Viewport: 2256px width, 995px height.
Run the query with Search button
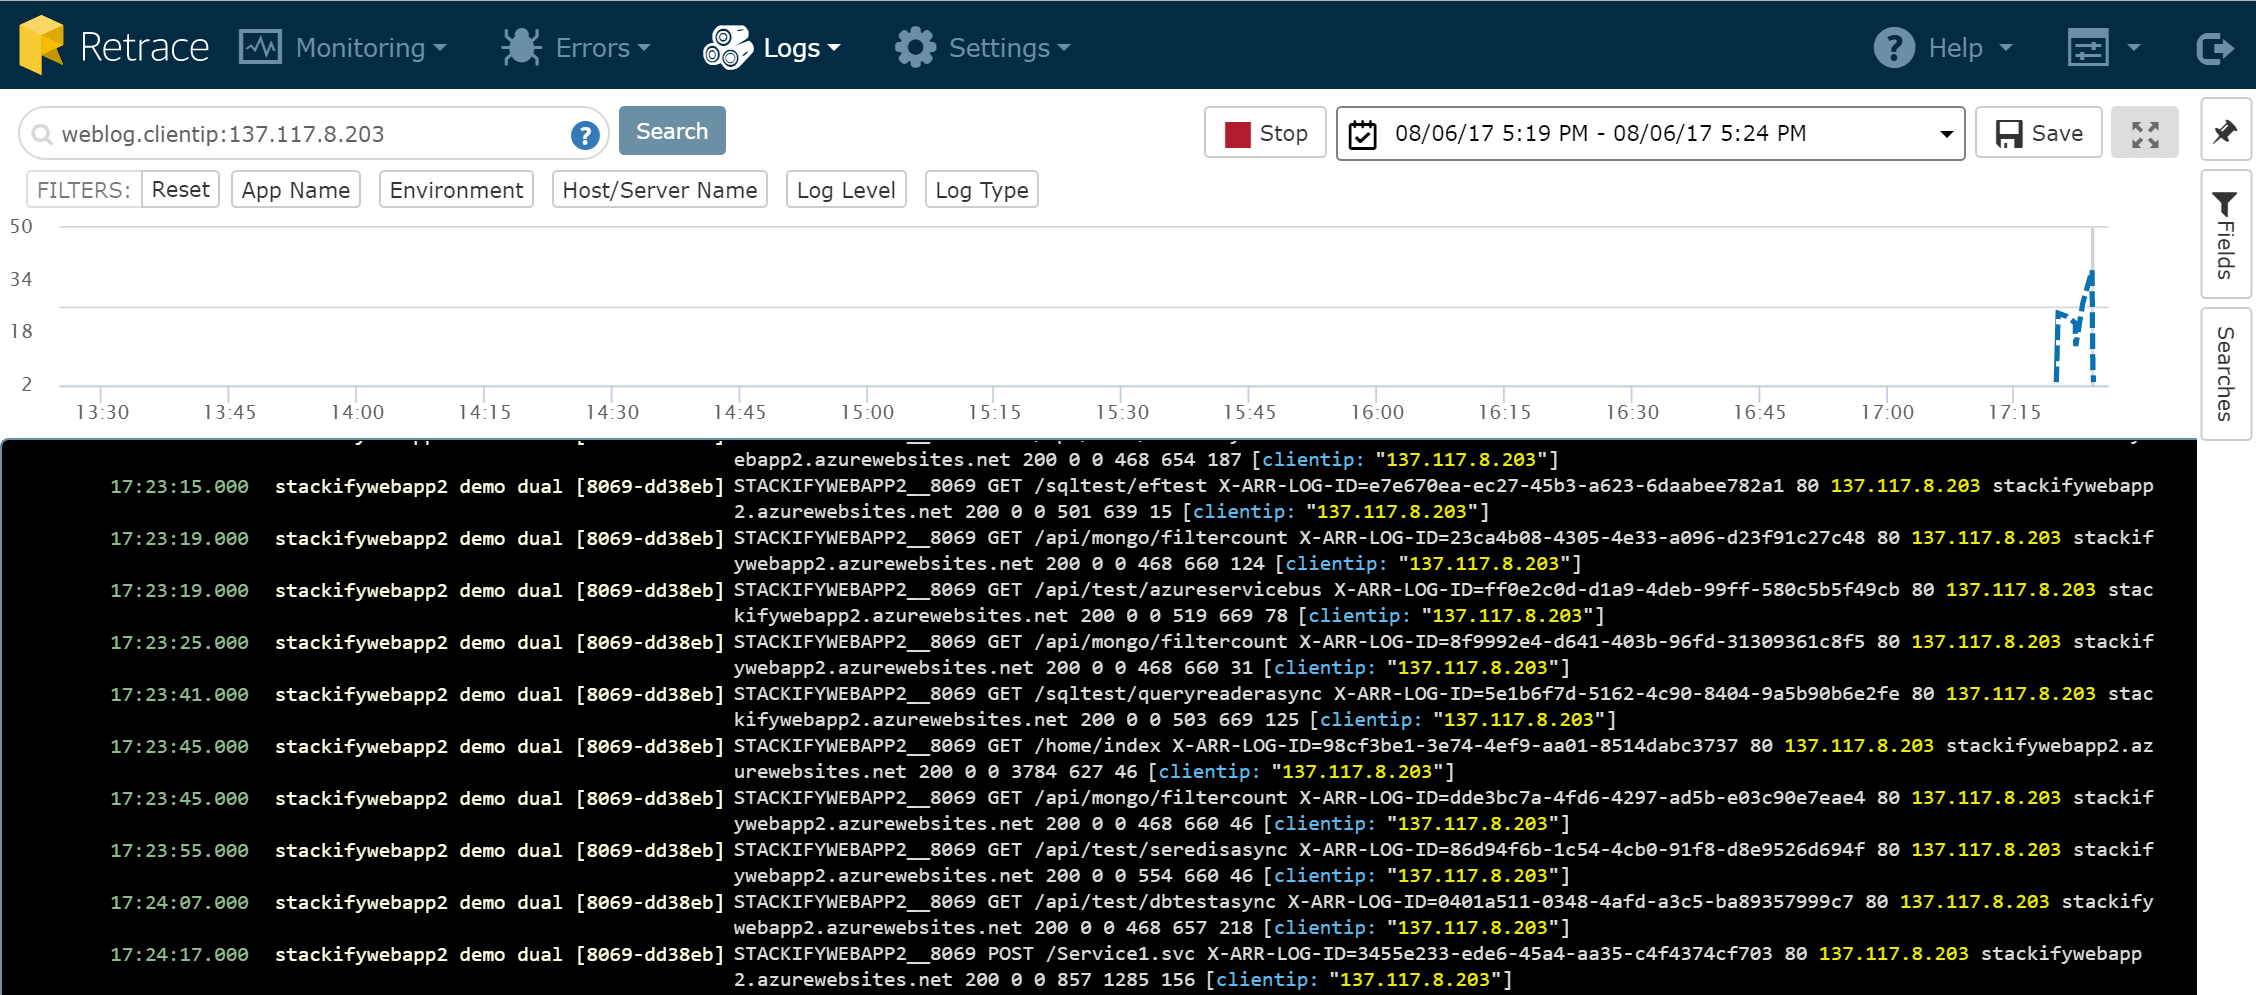(672, 131)
